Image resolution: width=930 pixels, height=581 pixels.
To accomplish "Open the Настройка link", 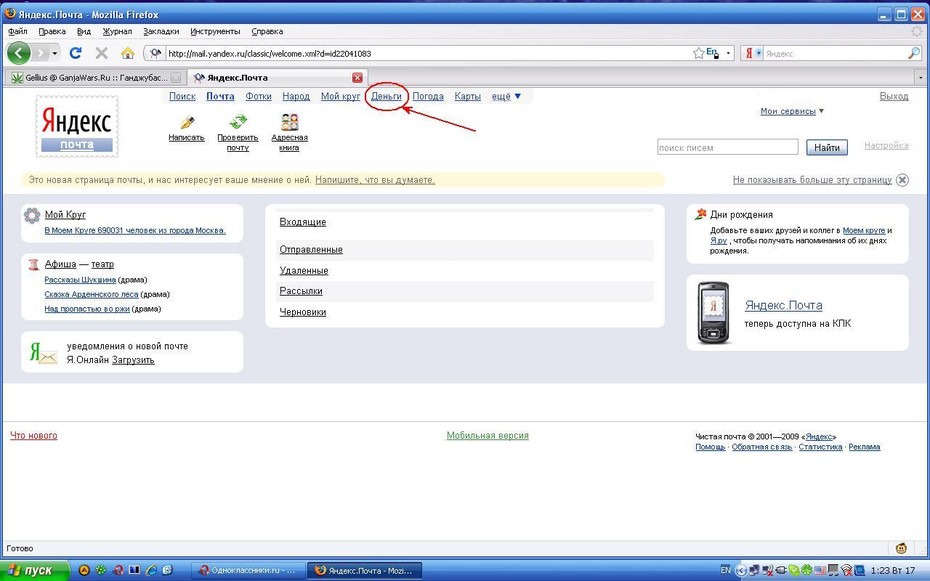I will (886, 145).
